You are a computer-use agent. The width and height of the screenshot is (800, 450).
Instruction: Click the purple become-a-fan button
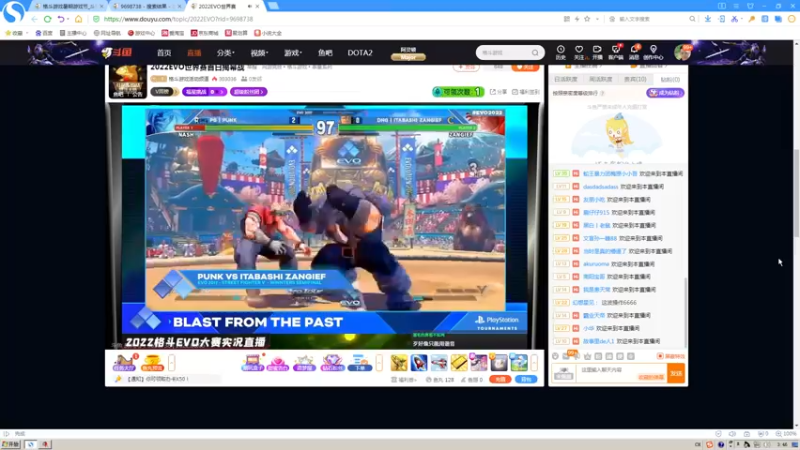pyautogui.click(x=665, y=93)
